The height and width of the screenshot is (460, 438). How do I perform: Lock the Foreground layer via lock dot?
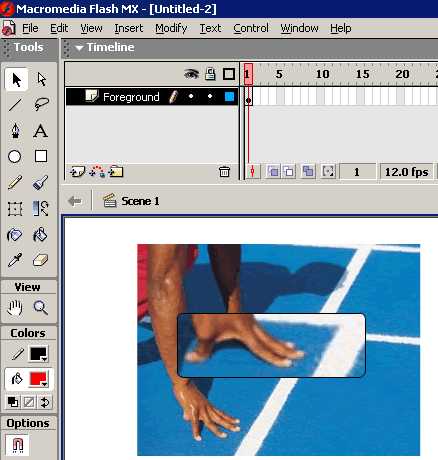(x=210, y=96)
